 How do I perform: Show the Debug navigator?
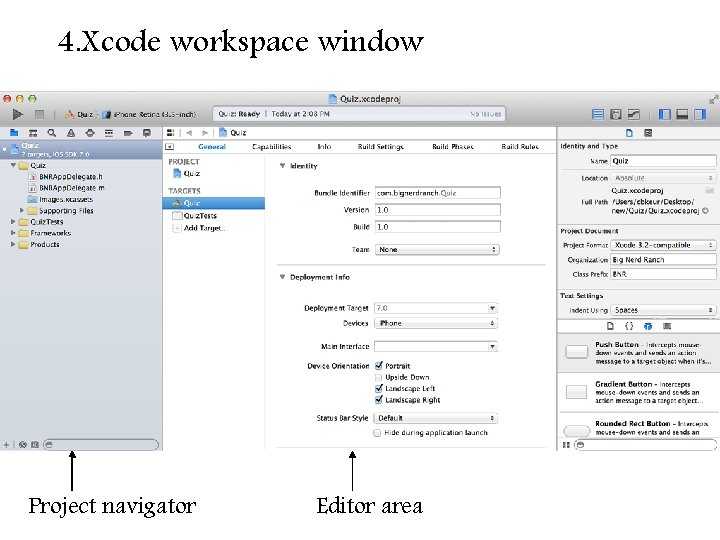click(x=109, y=133)
